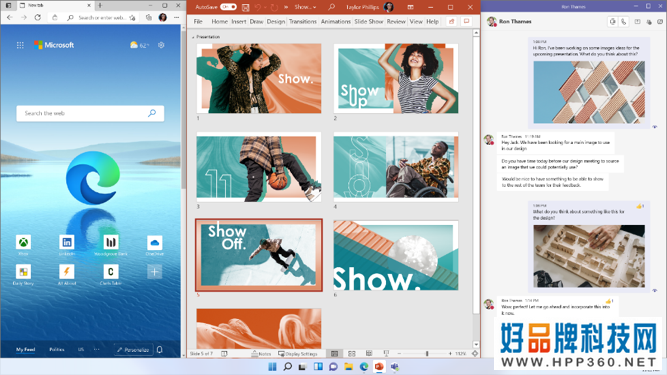Screen dimensions: 667x375
Task: Open the Show file name dropdown
Action: [x=305, y=7]
